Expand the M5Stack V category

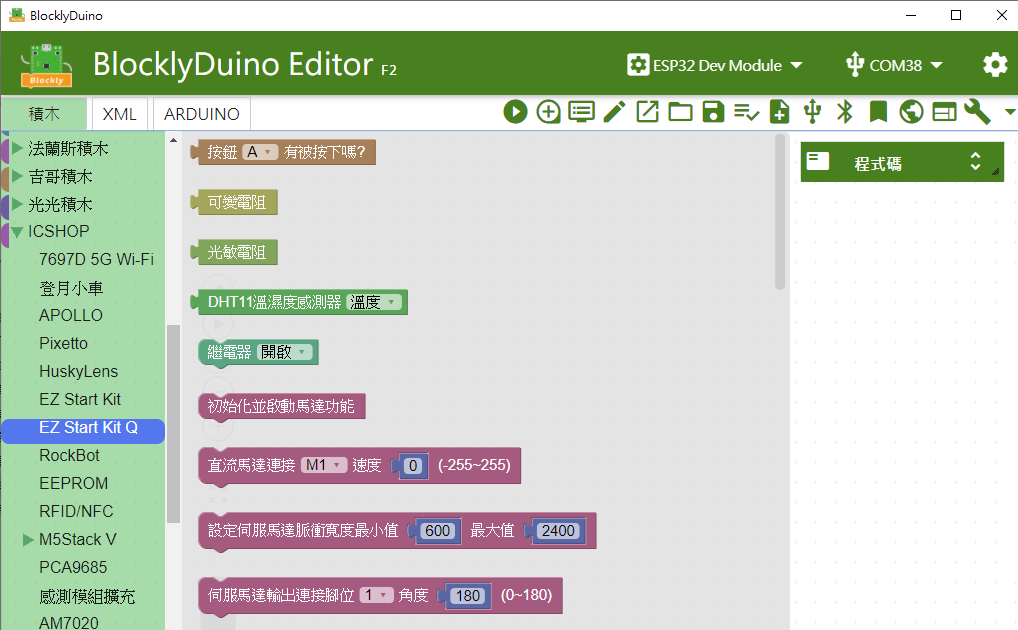(28, 540)
